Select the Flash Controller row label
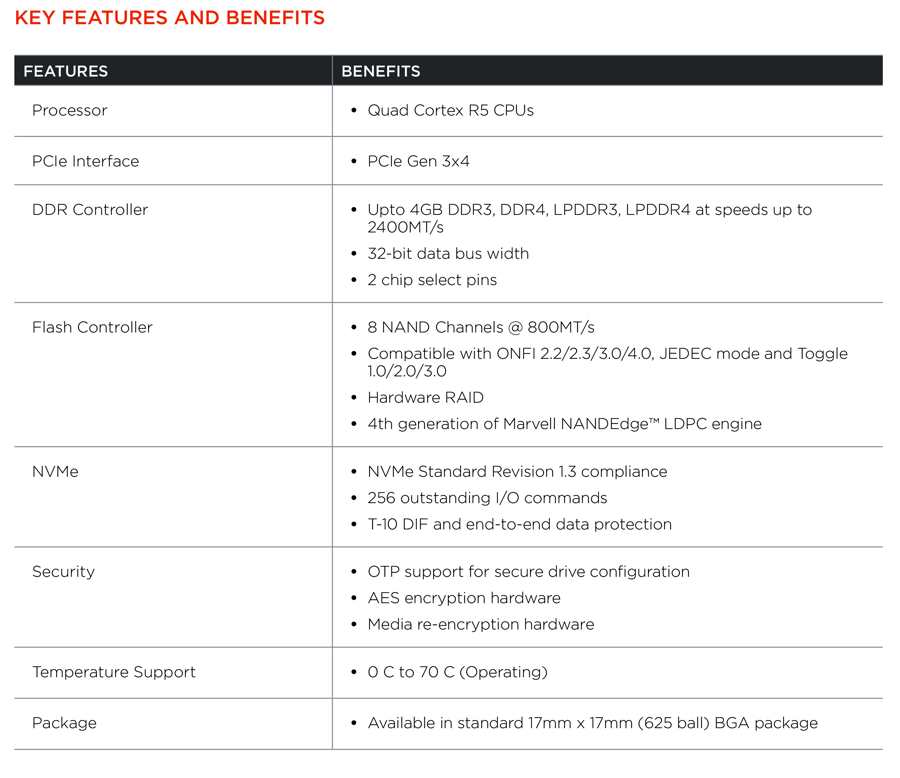900x778 pixels. pyautogui.click(x=92, y=327)
